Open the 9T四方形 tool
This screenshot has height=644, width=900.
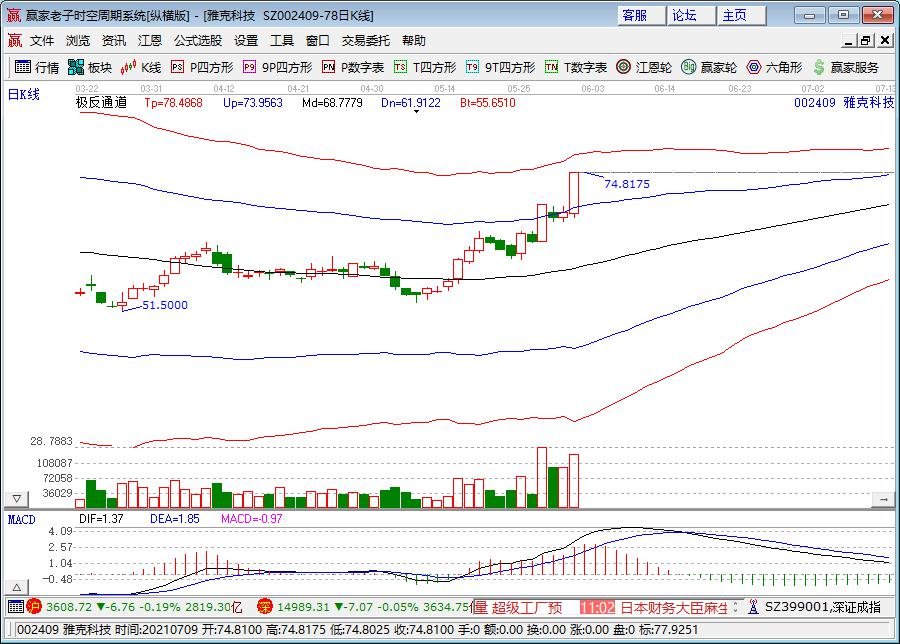(x=500, y=67)
